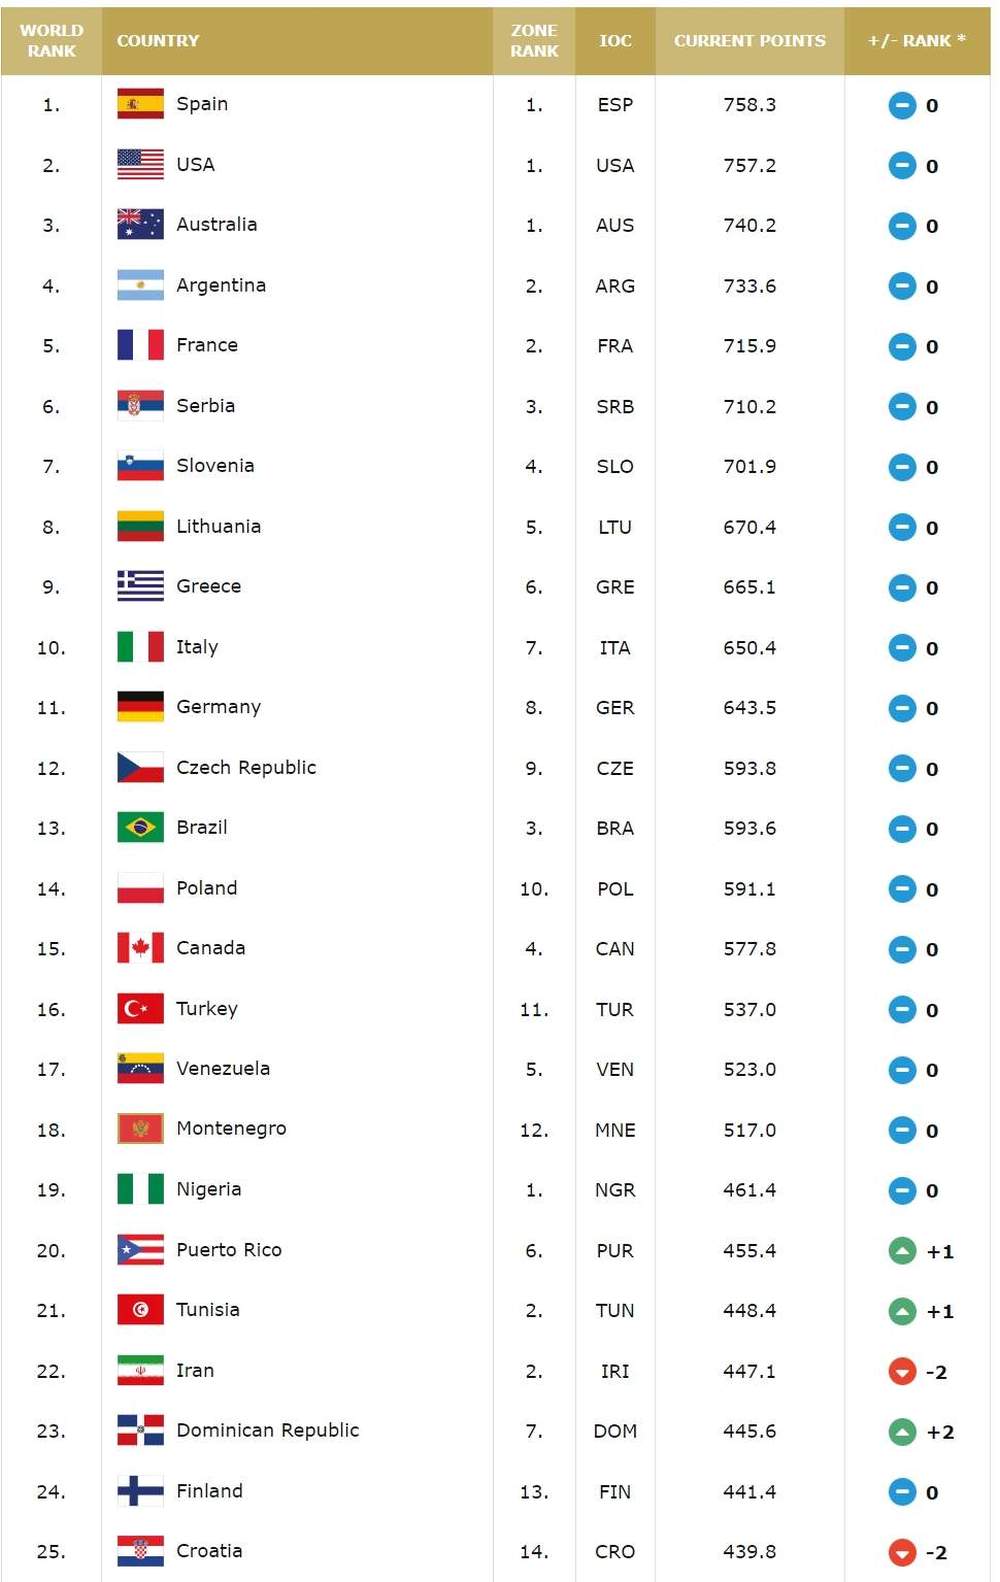Click the Spain flag icon
The width and height of the screenshot is (1000, 1582).
(x=140, y=104)
